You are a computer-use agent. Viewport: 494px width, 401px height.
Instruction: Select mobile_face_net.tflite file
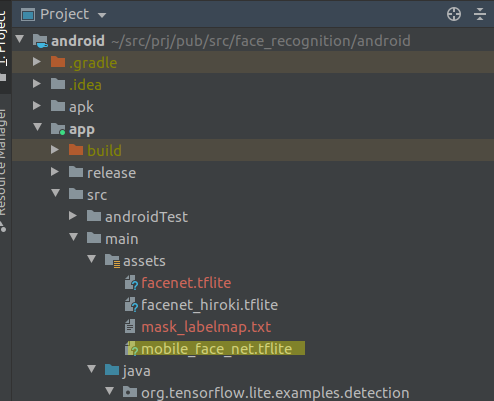point(216,349)
